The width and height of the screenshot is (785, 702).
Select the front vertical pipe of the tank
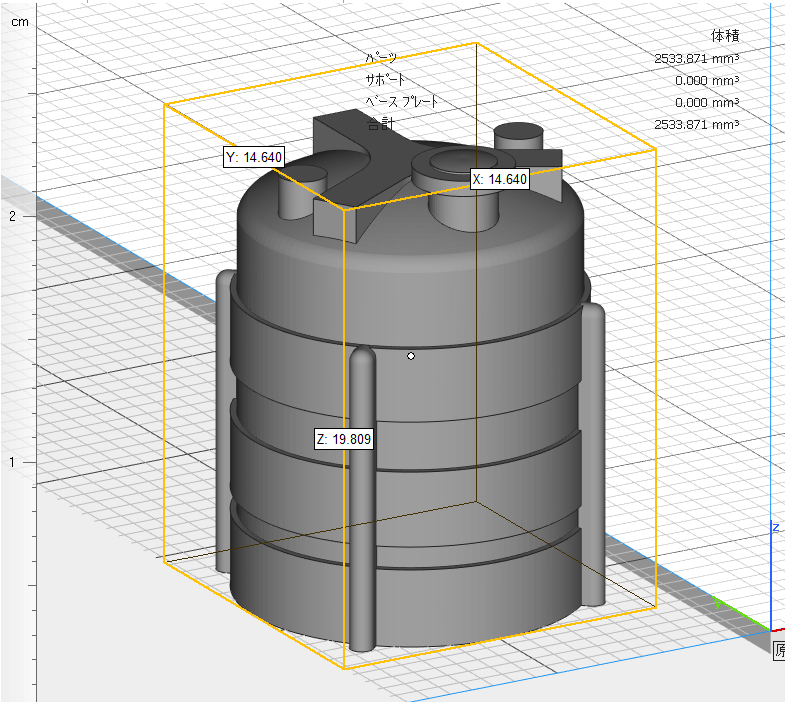362,500
